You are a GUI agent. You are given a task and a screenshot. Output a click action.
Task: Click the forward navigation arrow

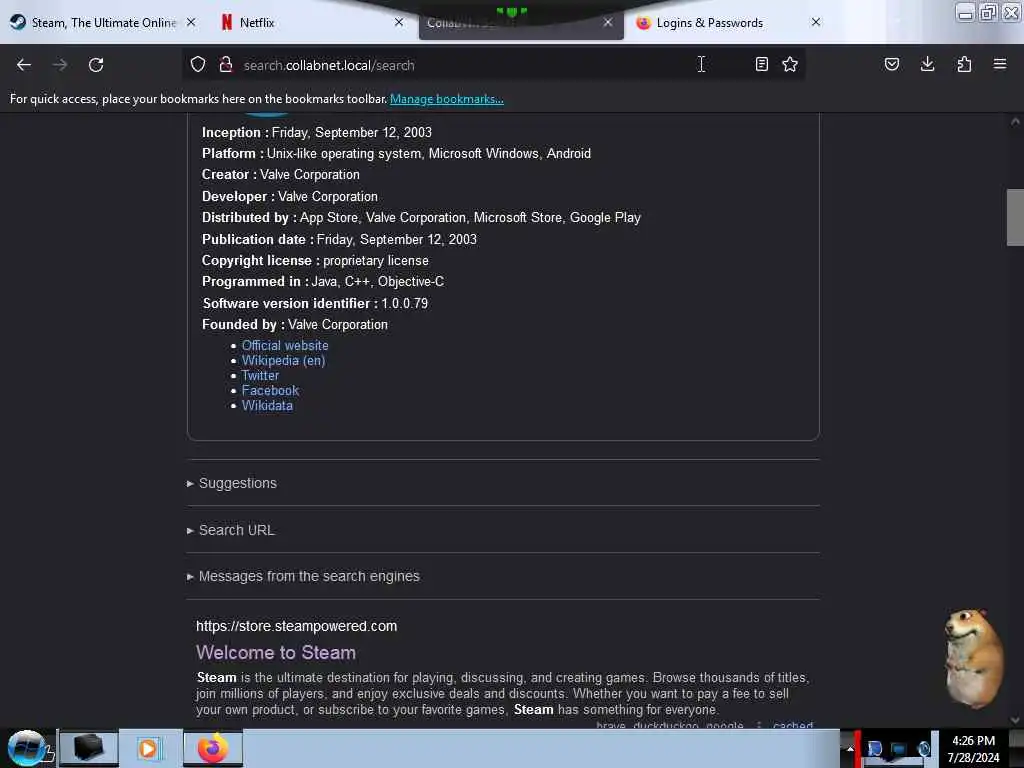pos(59,65)
